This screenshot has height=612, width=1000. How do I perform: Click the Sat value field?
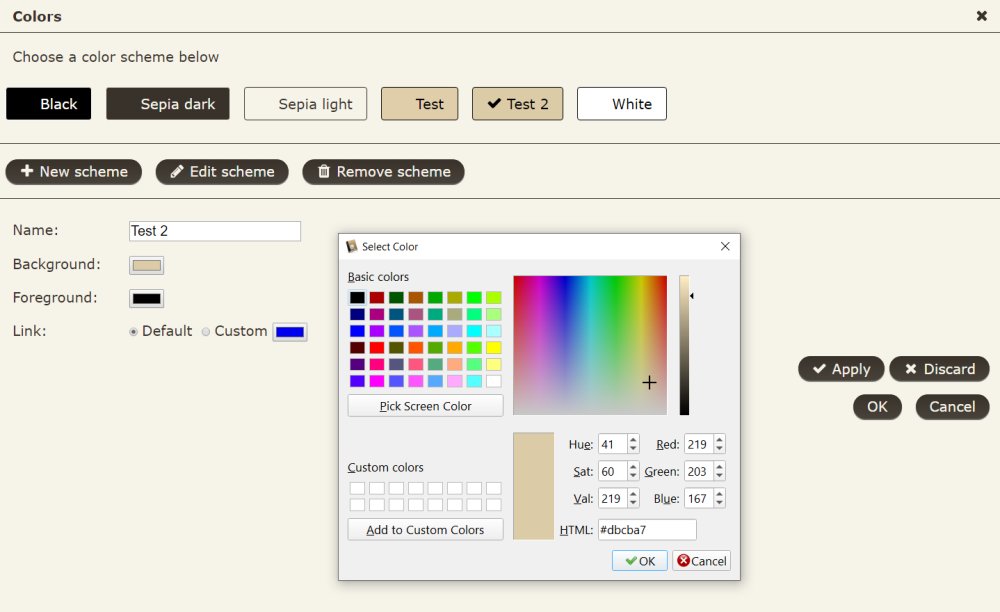612,472
